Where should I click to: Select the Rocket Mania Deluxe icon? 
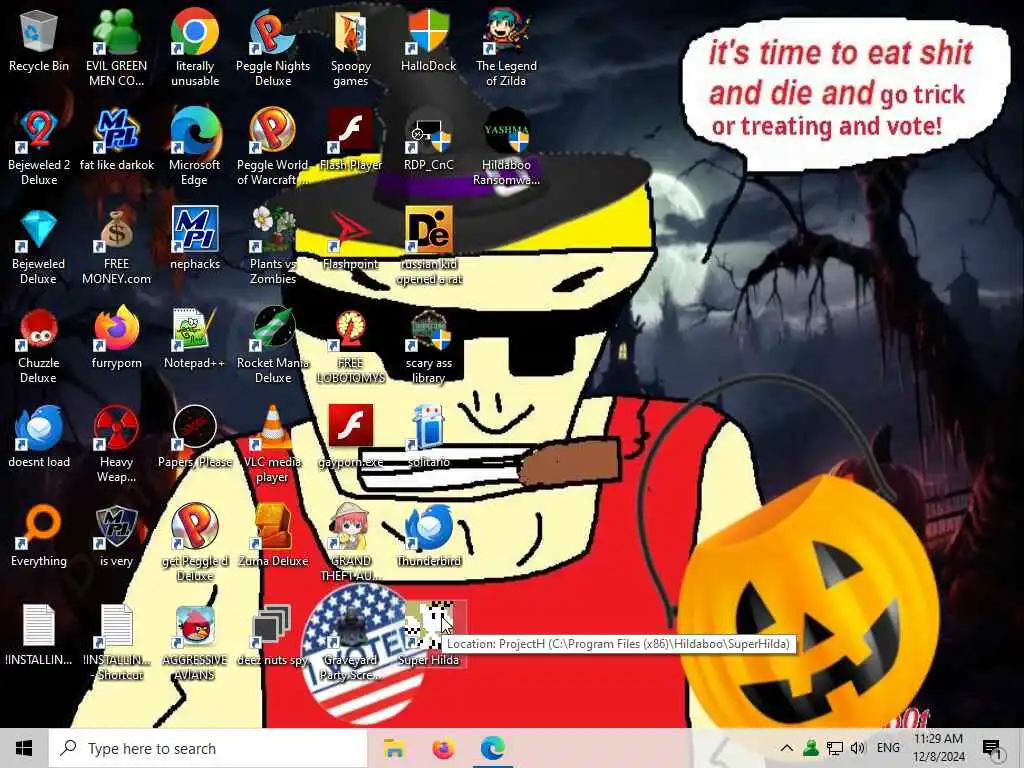click(273, 346)
